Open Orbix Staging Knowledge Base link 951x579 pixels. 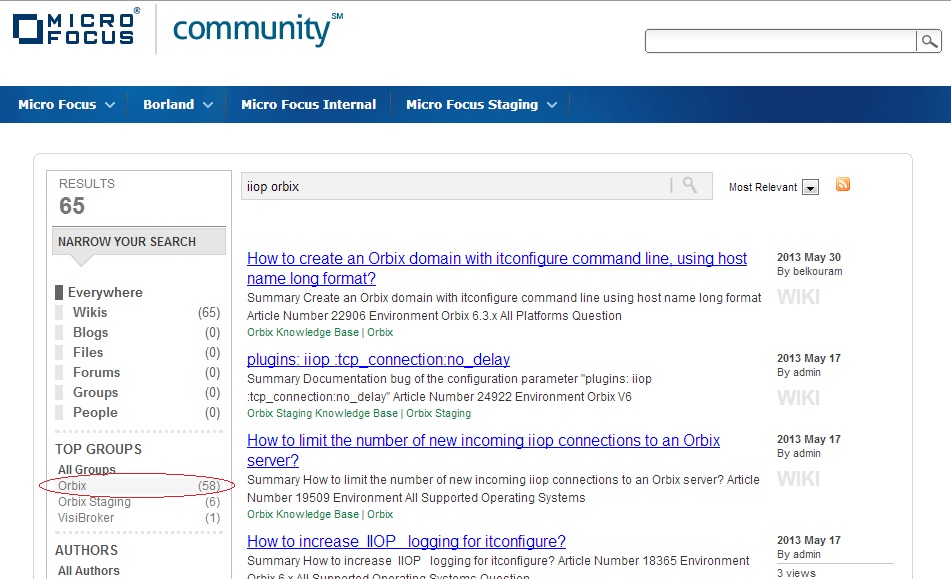point(322,413)
